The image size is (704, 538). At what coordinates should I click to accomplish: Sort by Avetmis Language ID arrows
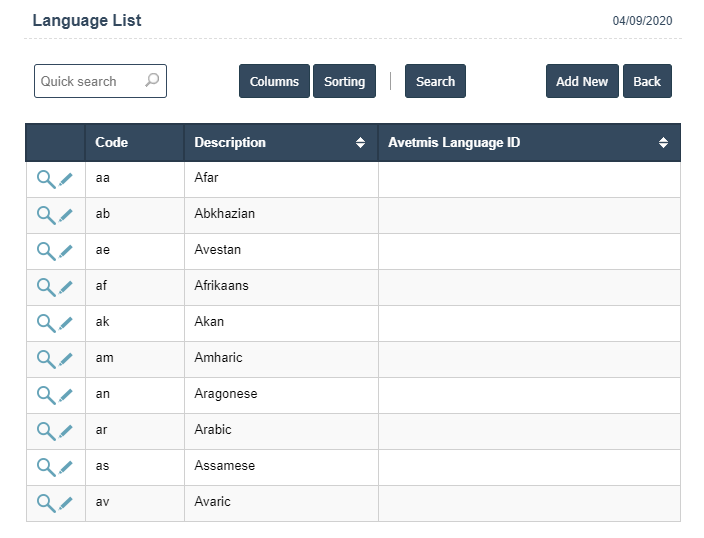click(663, 143)
